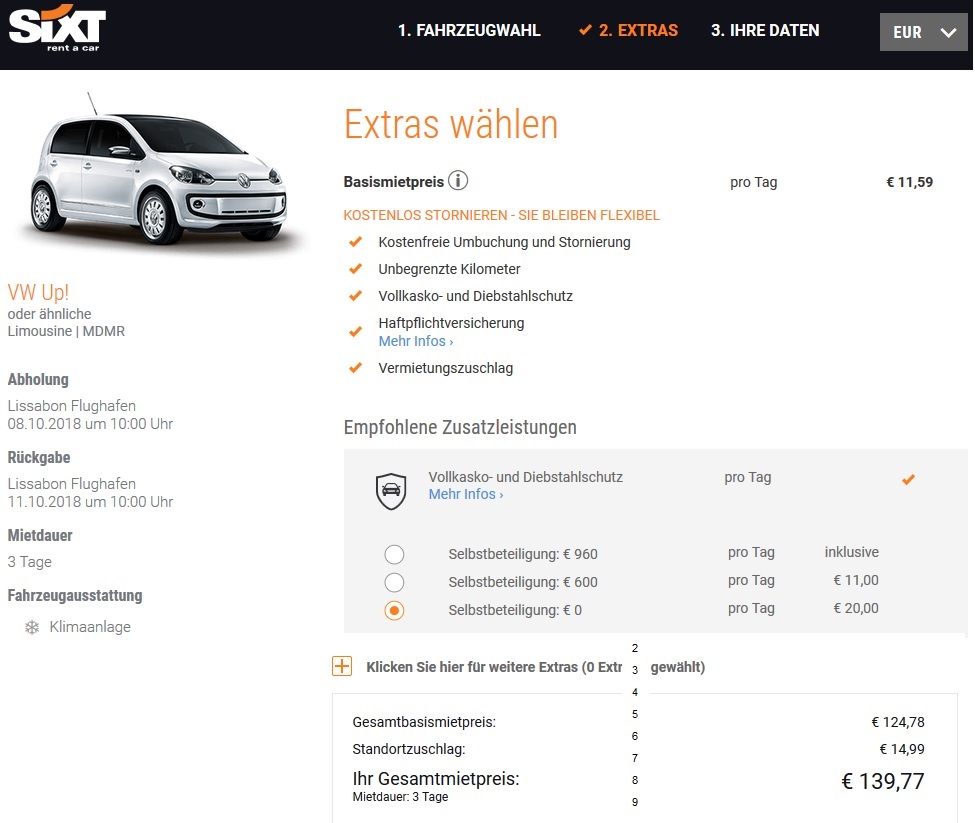Viewport: 975px width, 823px height.
Task: Click the checkmark beside Vermietungszuschlag
Action: (x=355, y=368)
